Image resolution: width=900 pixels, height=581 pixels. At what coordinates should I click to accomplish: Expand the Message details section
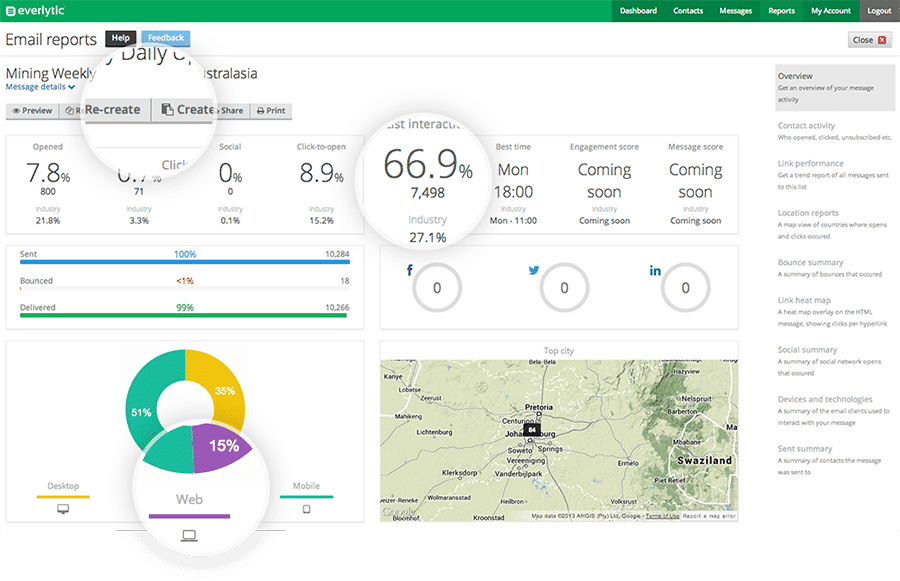coord(38,87)
